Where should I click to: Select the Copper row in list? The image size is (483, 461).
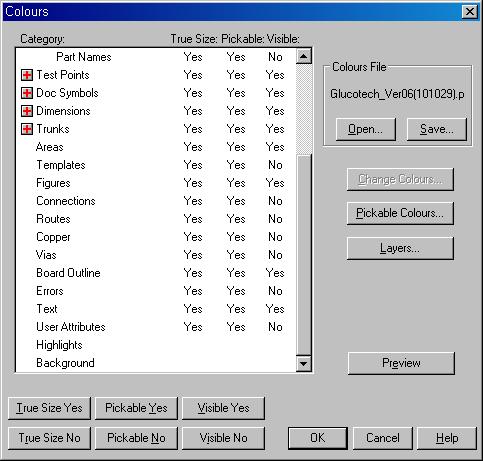click(x=156, y=237)
